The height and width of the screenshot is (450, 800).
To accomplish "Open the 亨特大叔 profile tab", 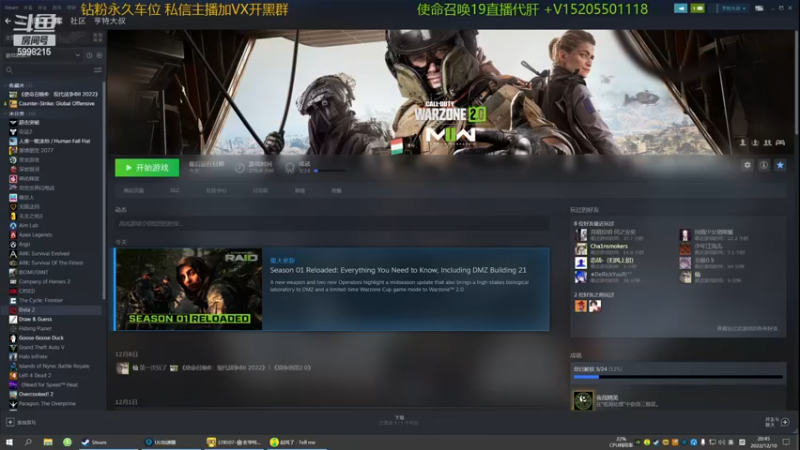I will 110,21.
